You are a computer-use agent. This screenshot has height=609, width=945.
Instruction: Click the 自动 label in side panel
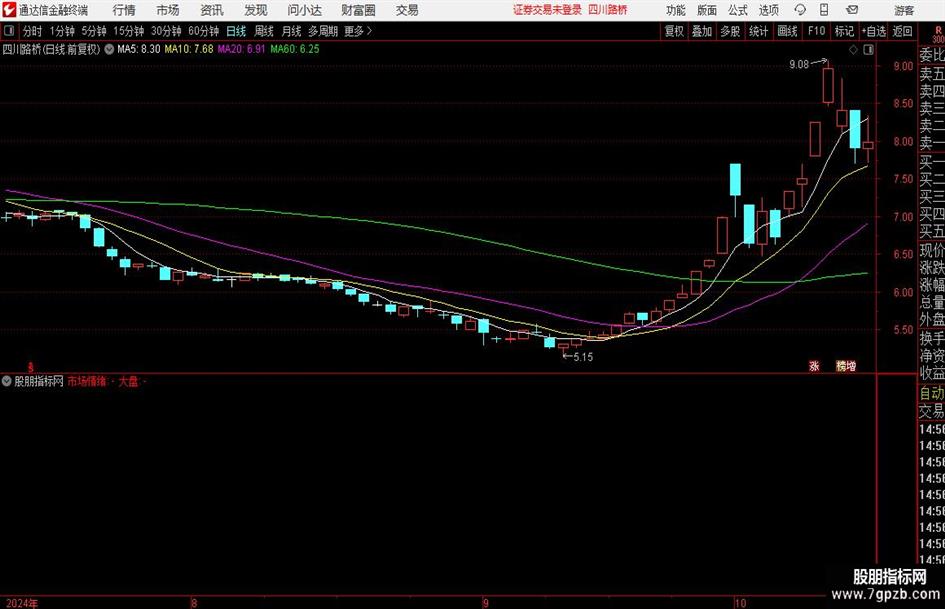(931, 393)
